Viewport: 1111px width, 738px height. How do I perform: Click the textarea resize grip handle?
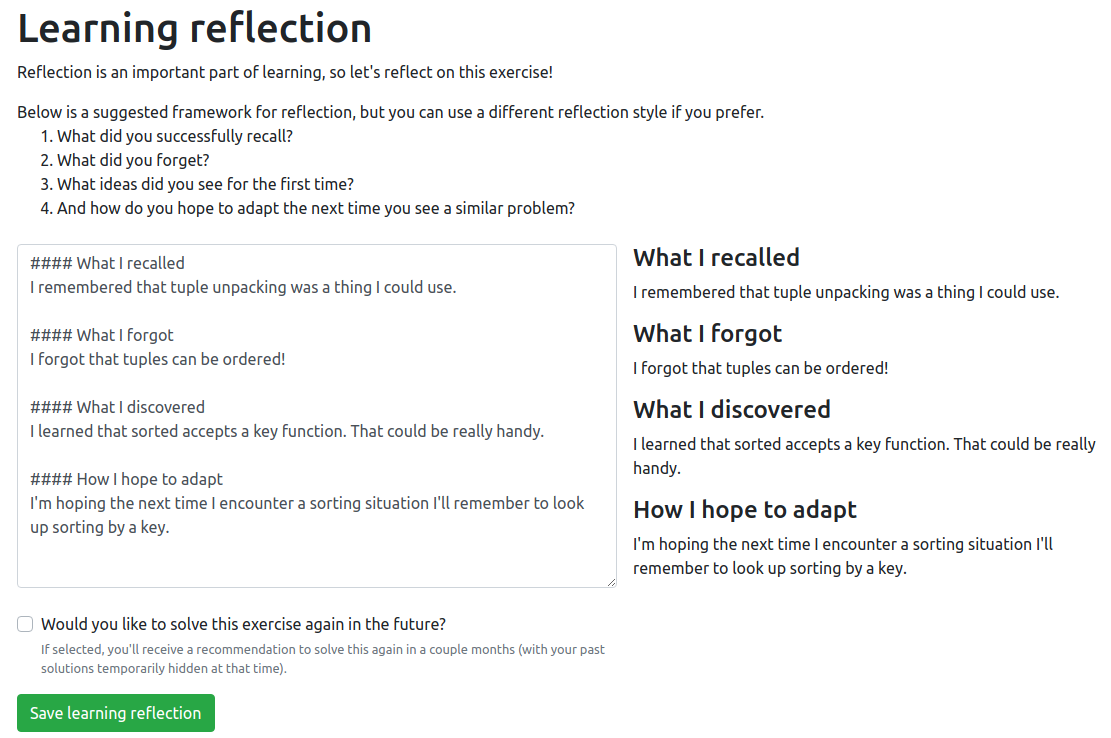click(610, 581)
